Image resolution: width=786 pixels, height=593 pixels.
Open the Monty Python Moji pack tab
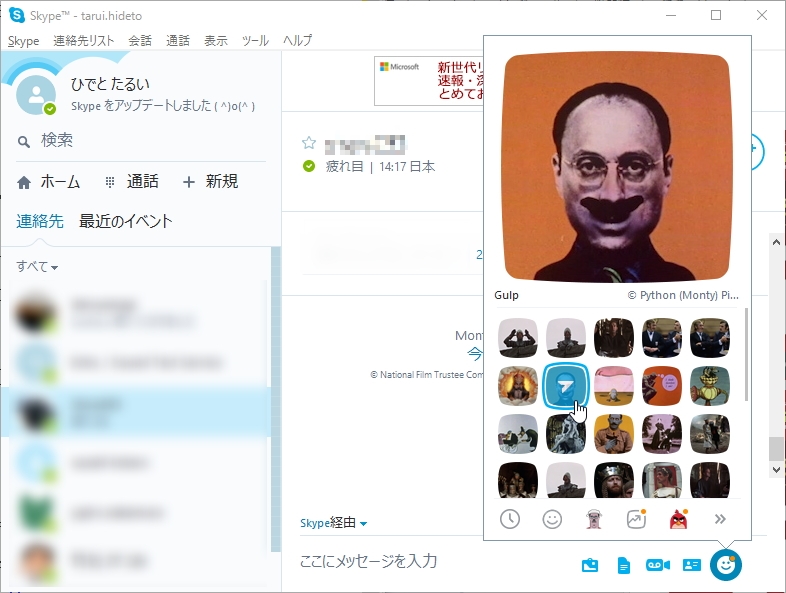tap(594, 519)
